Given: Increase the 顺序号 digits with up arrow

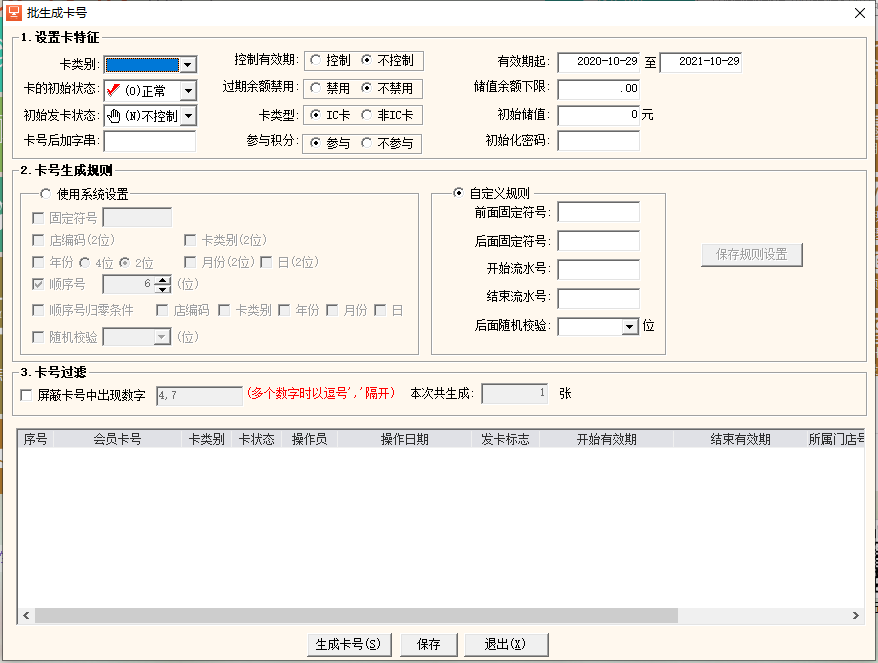Looking at the screenshot, I should pos(162,280).
